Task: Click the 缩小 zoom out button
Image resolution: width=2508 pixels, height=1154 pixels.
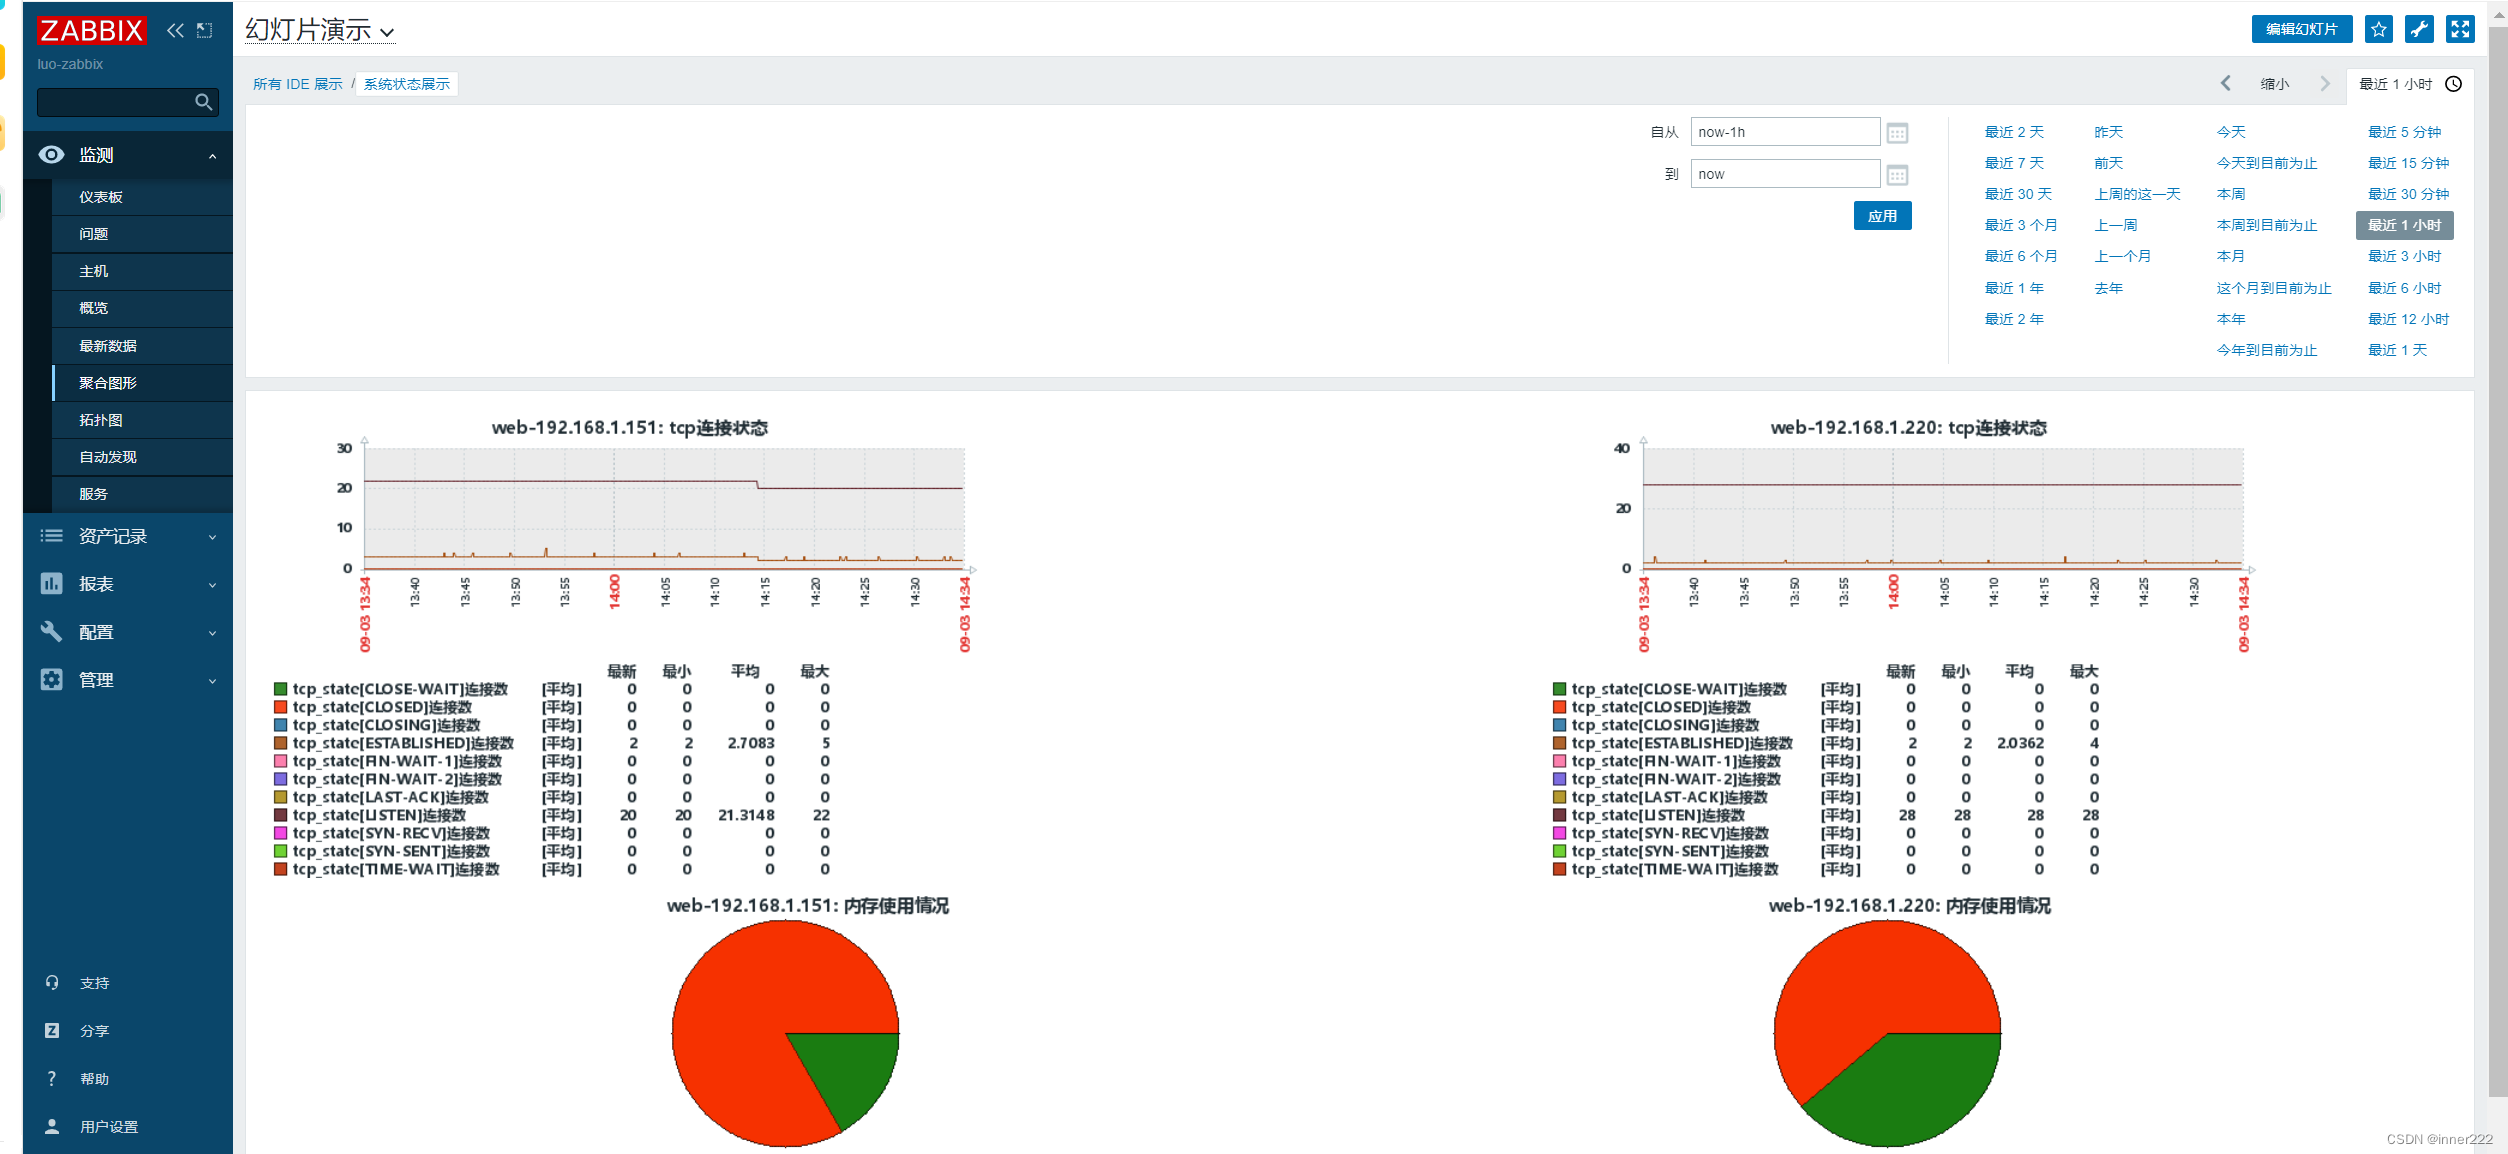Action: 2275,84
